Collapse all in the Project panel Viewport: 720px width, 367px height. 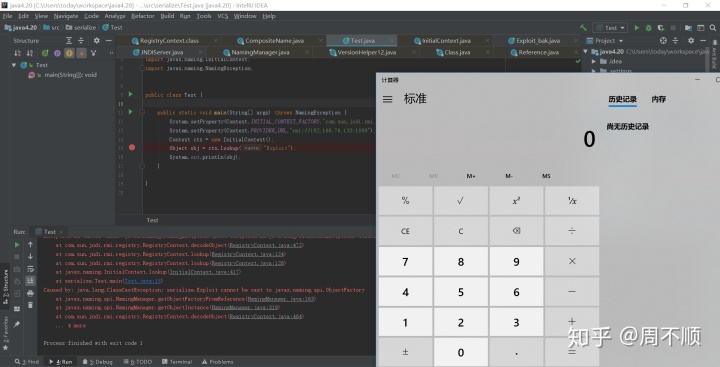(x=675, y=40)
